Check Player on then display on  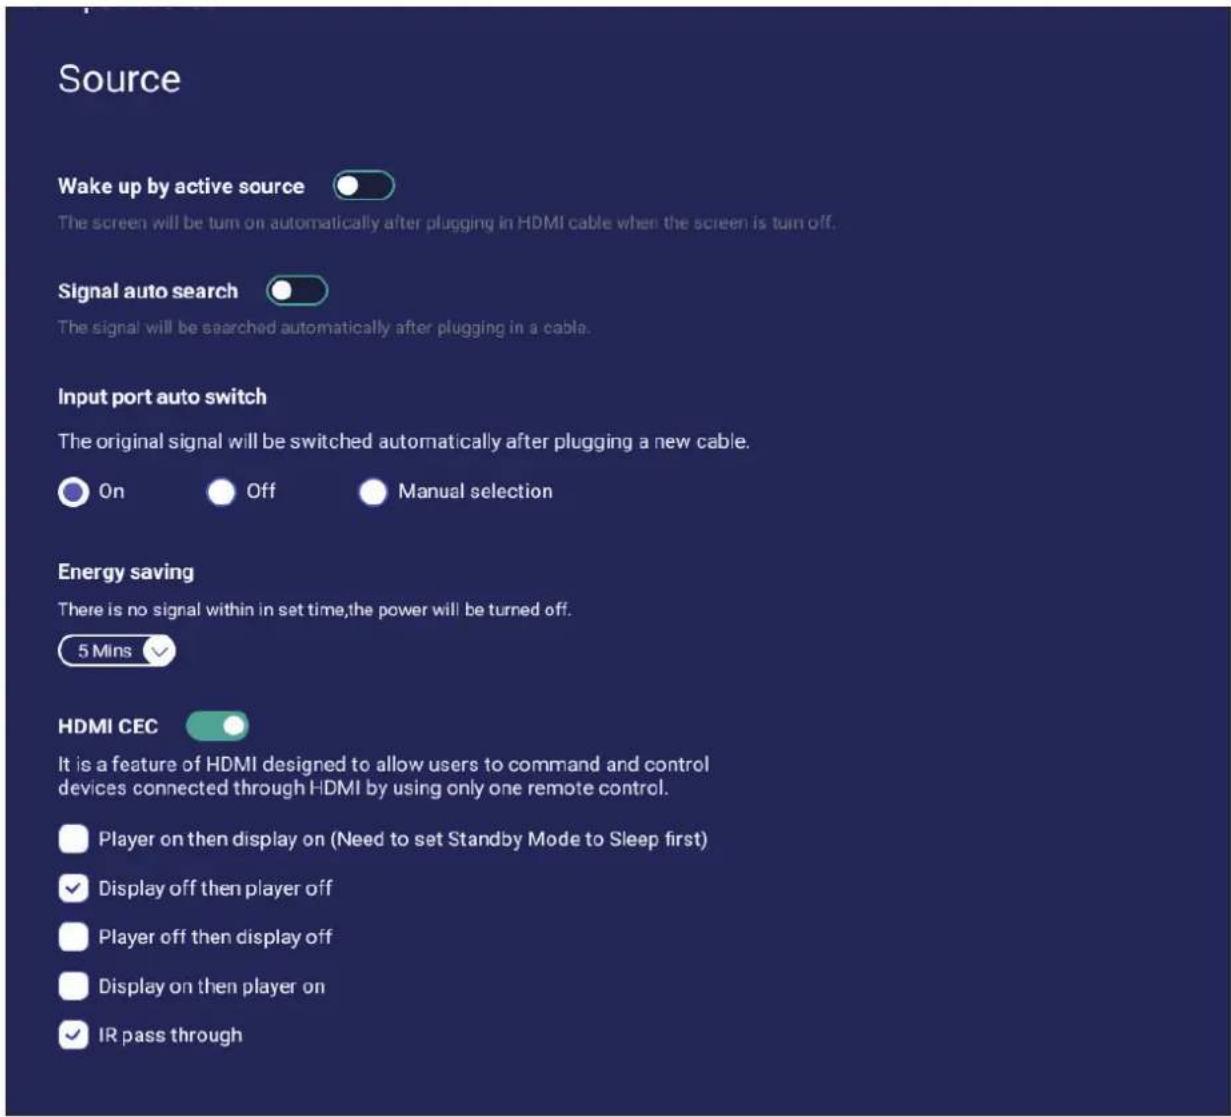73,839
